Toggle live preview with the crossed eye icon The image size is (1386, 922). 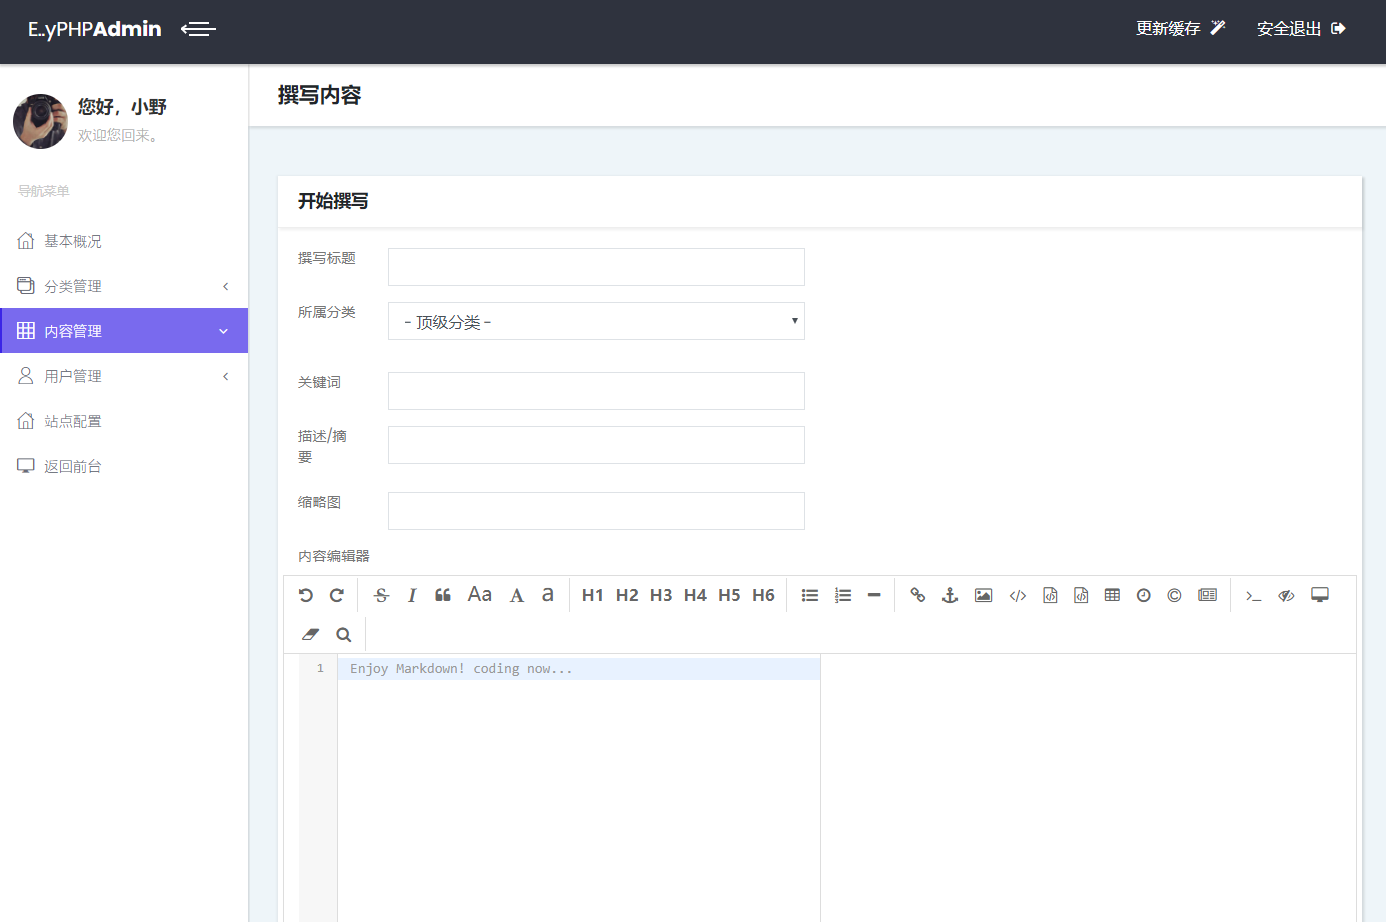1287,595
